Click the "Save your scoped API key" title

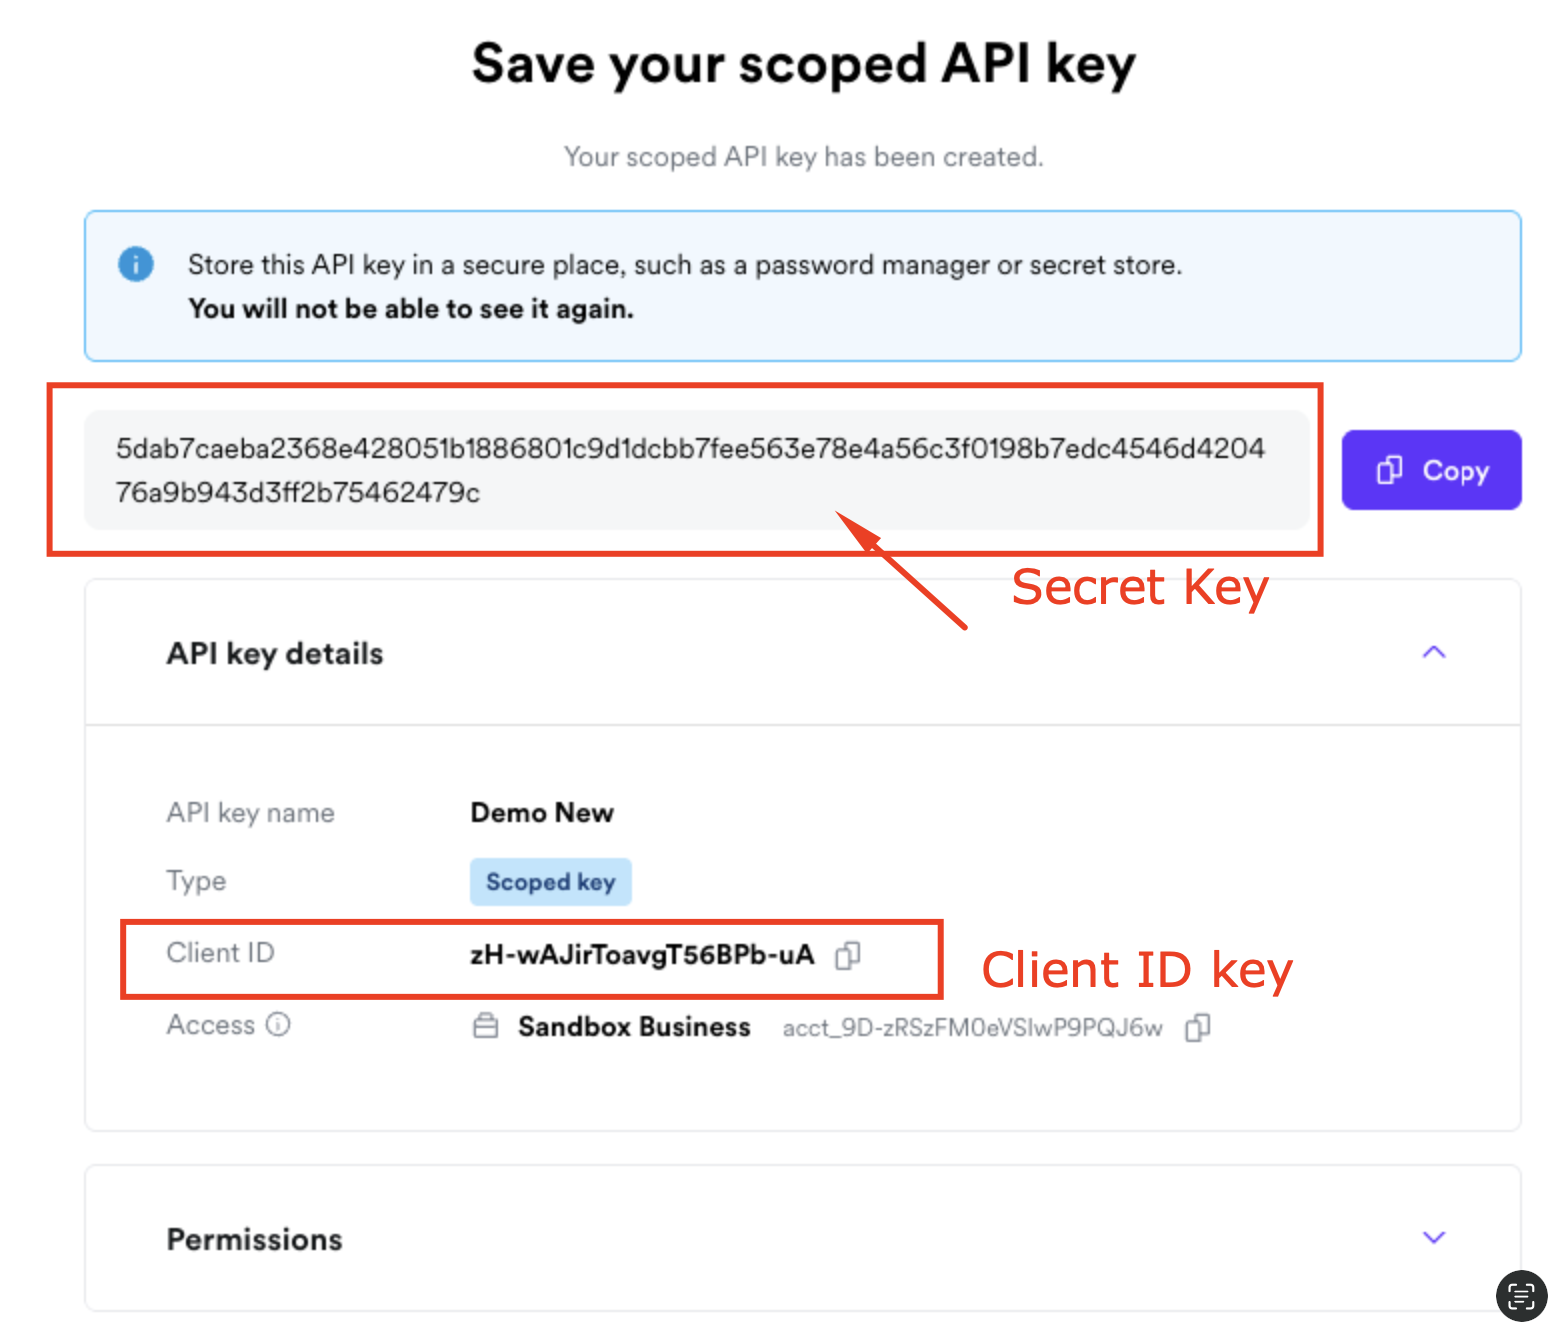(803, 65)
